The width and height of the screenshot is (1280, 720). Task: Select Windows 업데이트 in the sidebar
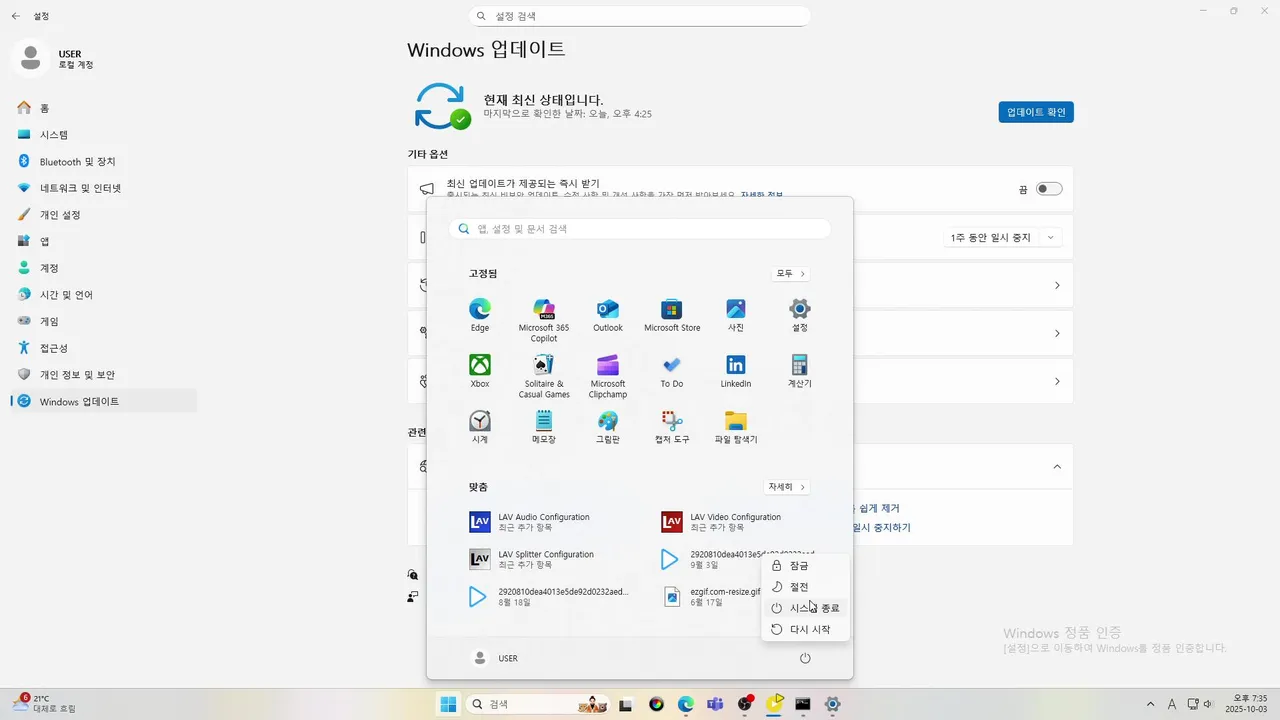click(x=104, y=401)
